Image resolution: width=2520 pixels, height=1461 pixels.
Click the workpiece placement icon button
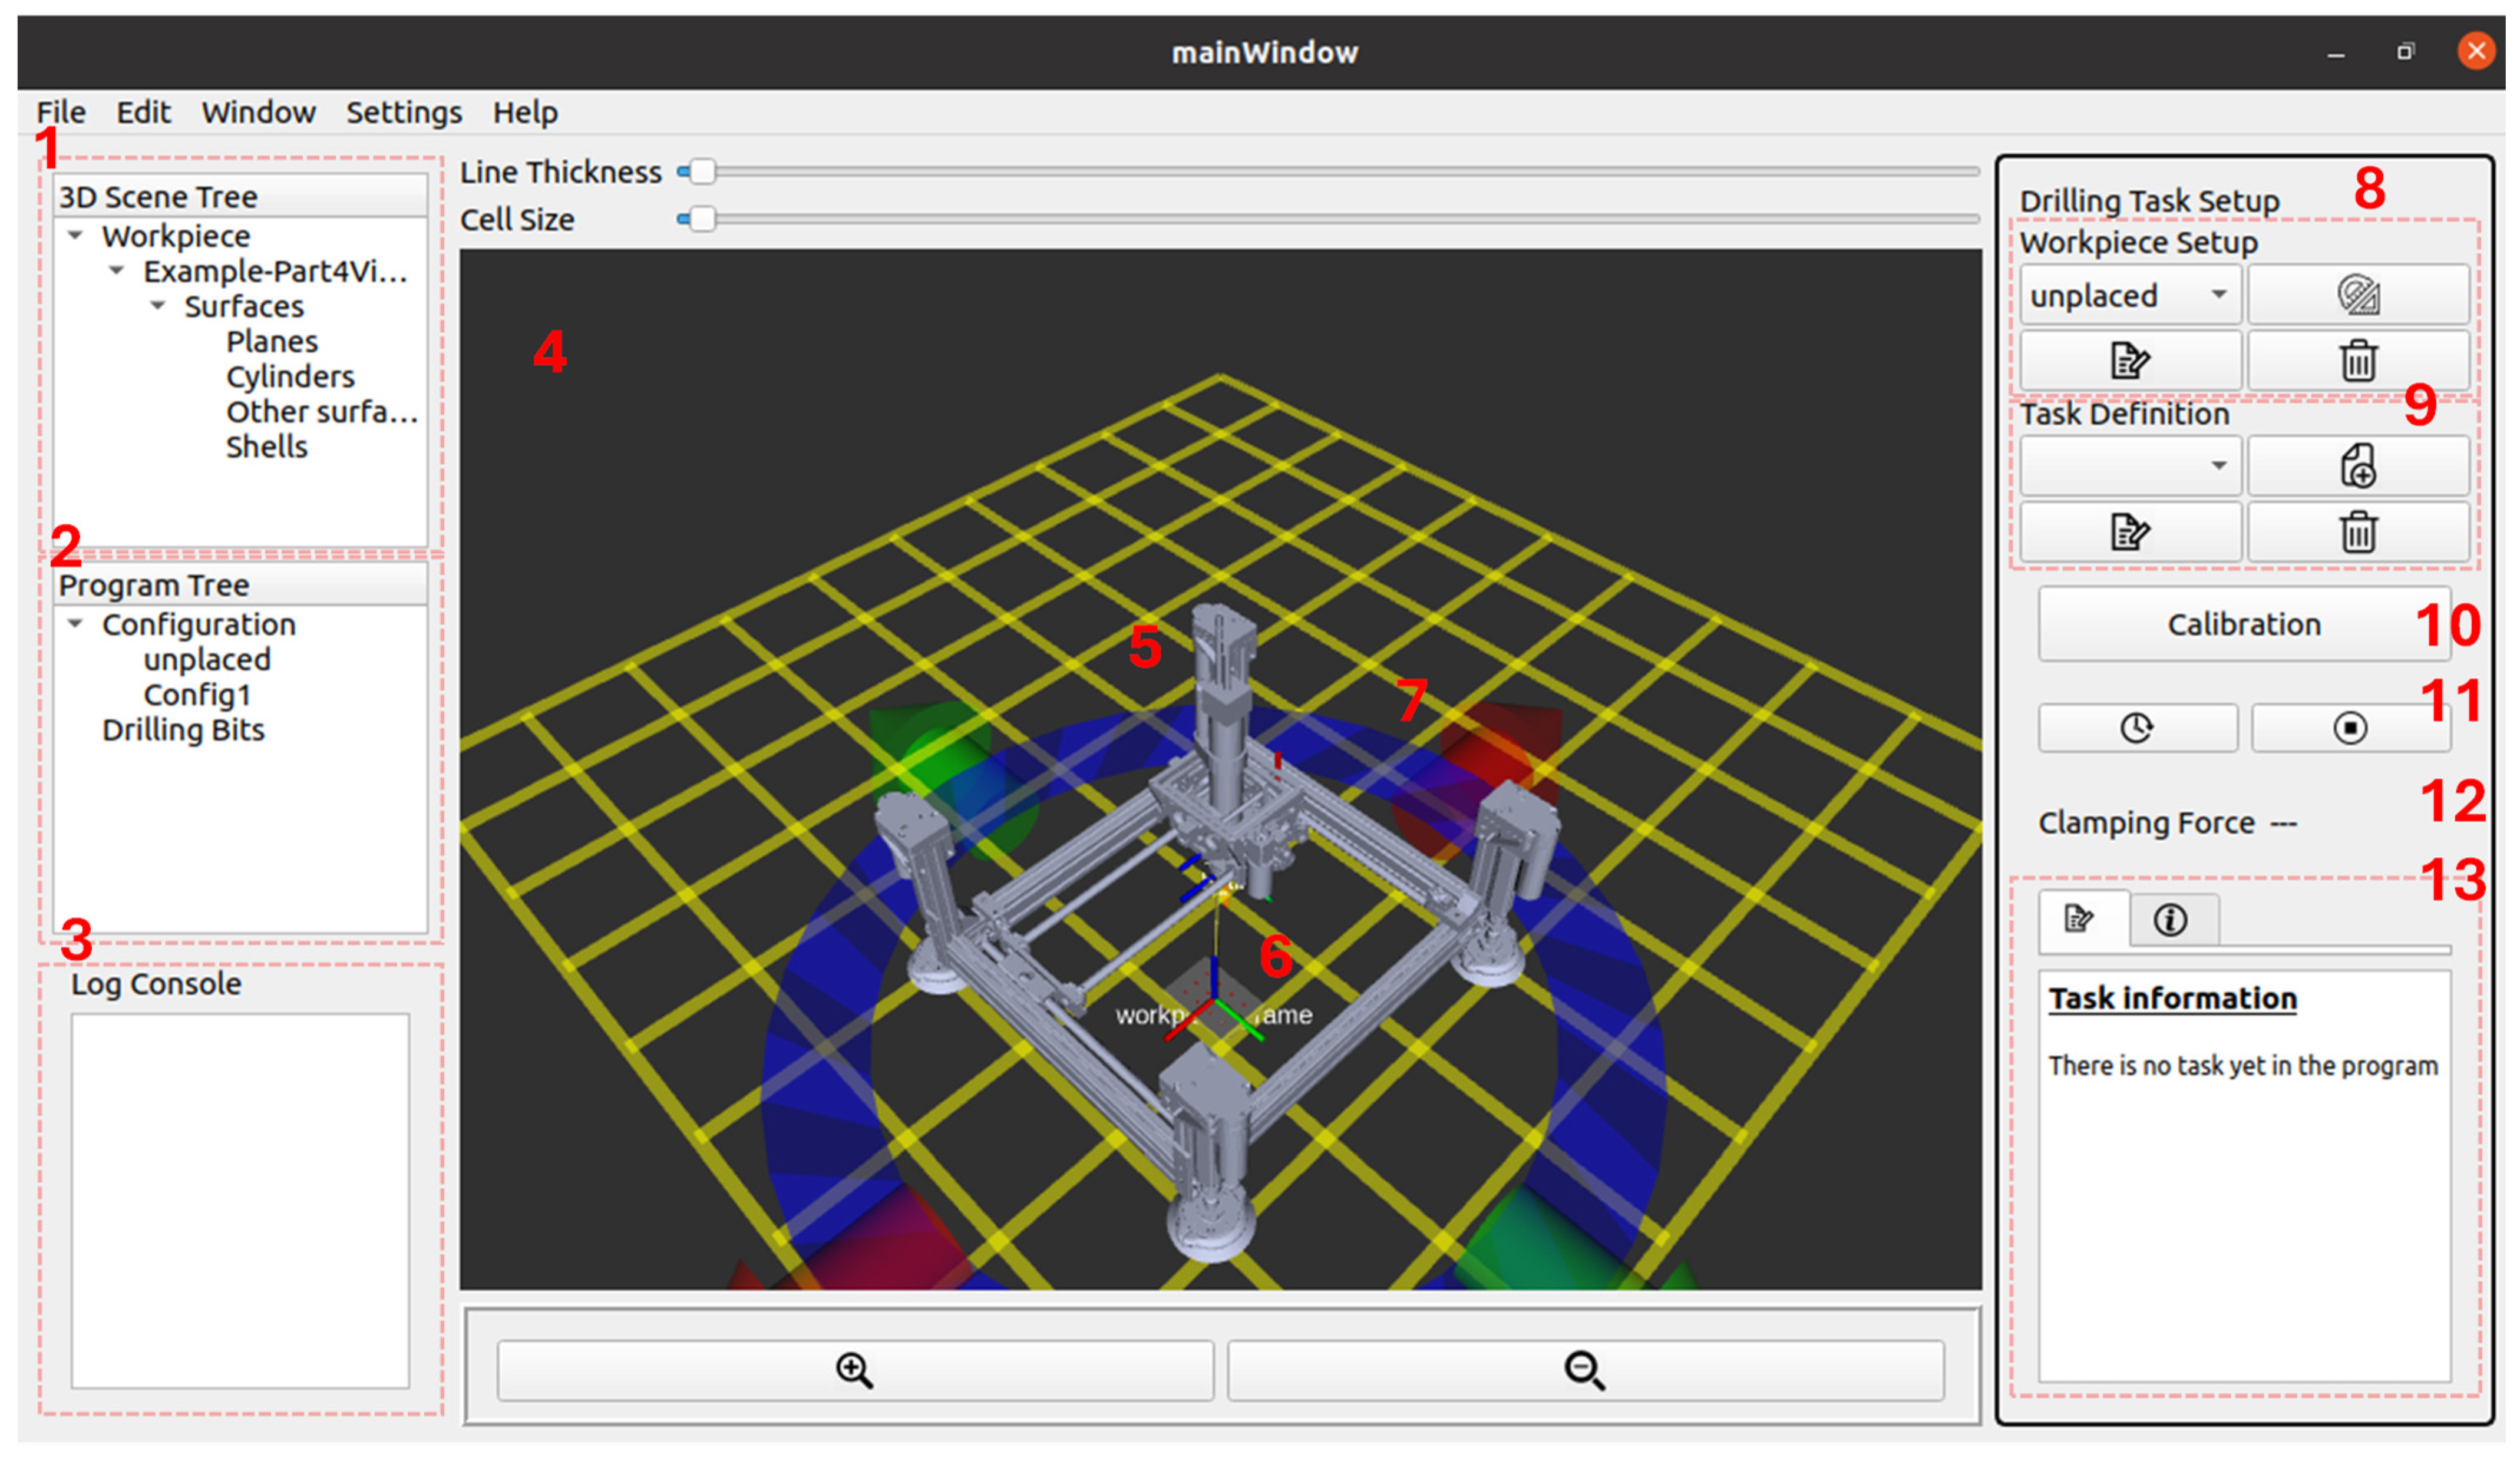coord(2358,295)
